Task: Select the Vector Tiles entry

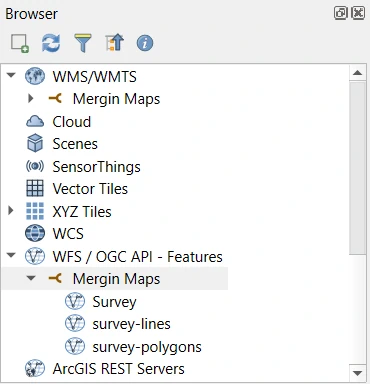Action: coord(90,189)
